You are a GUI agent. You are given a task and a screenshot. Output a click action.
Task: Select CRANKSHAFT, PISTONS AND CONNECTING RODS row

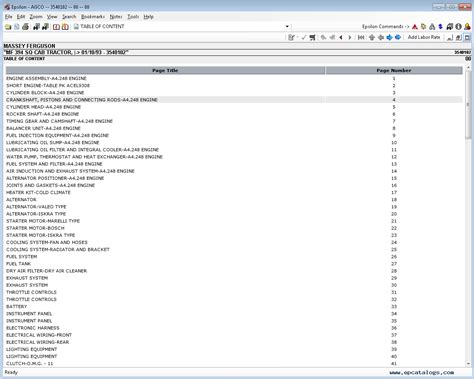[234, 100]
